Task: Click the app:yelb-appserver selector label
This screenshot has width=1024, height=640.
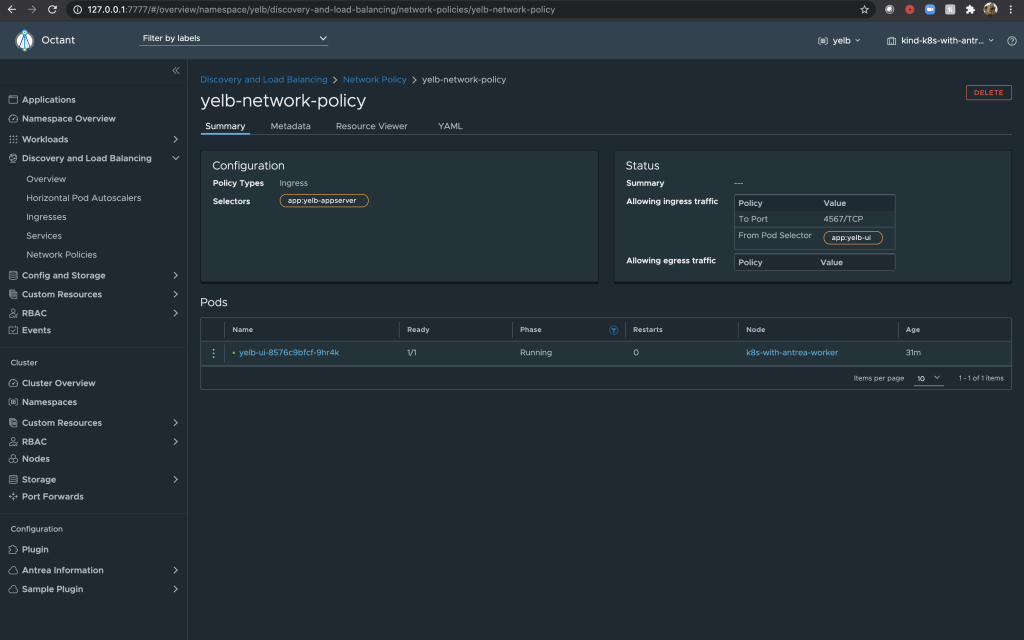Action: [x=324, y=201]
